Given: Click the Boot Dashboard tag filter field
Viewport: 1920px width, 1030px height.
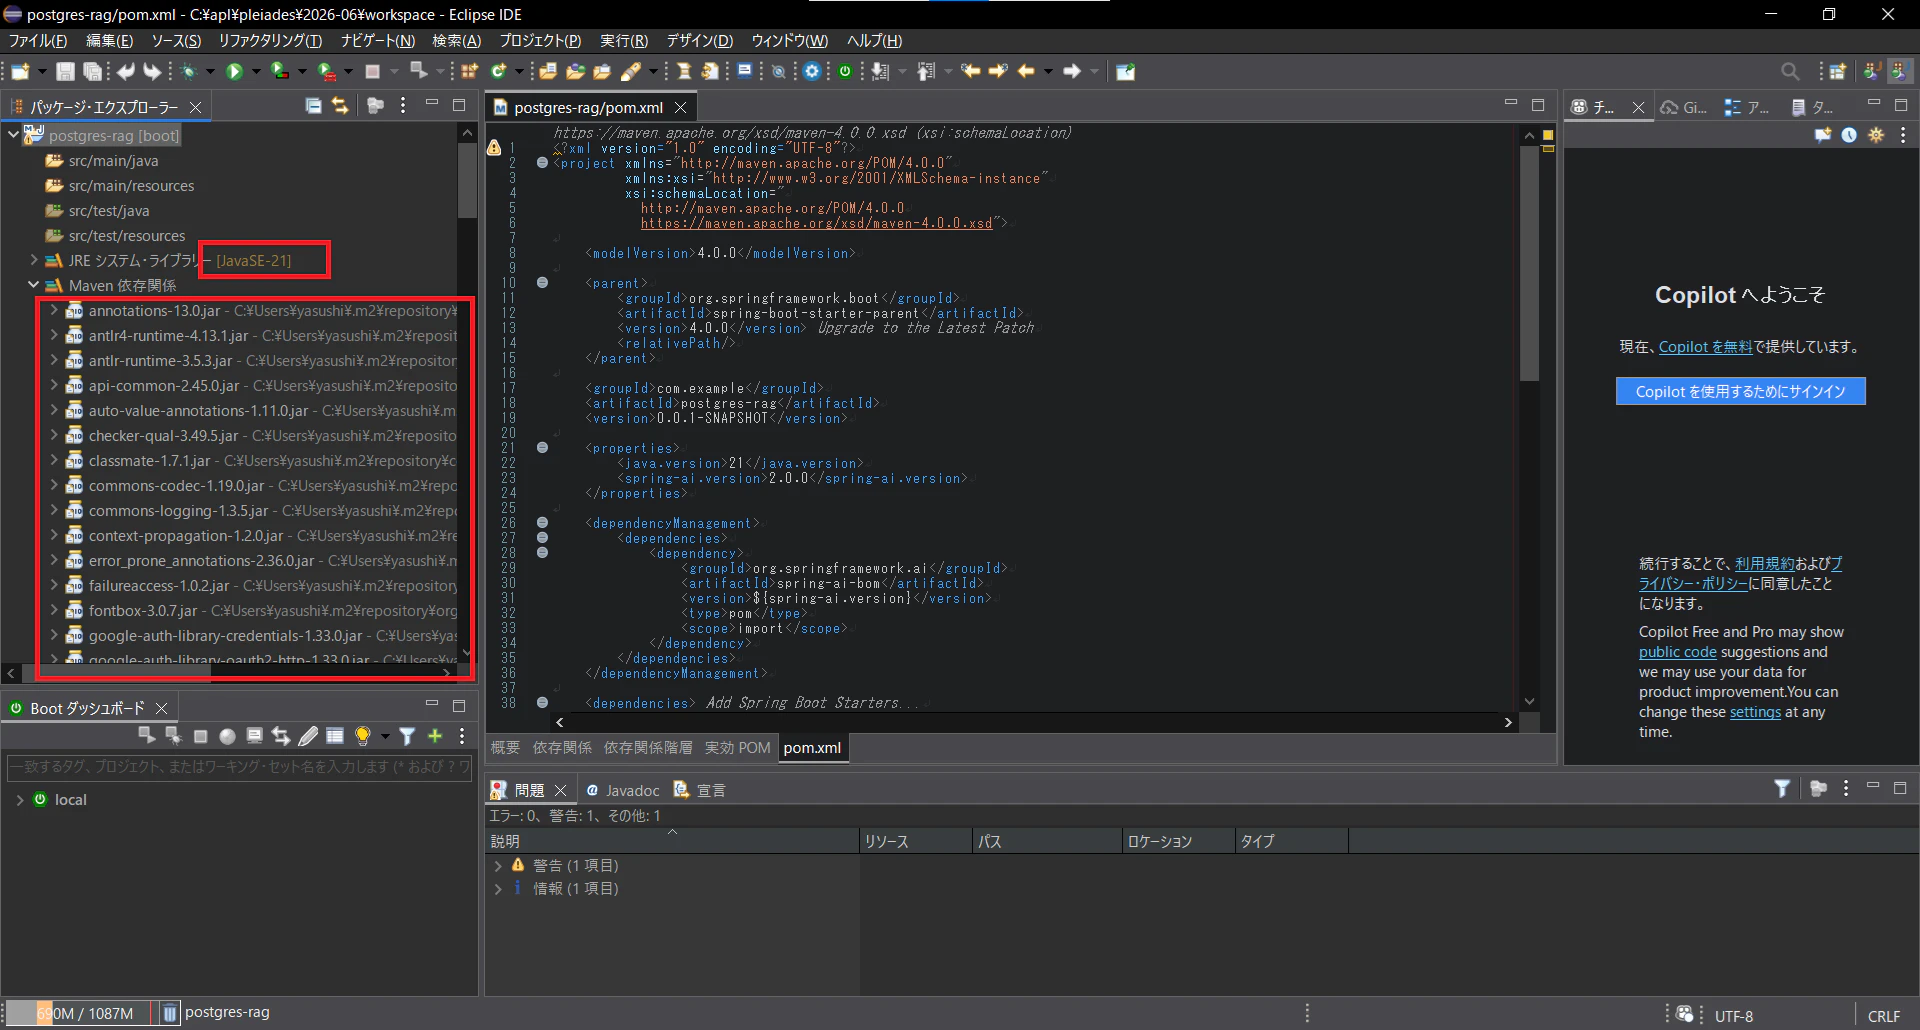Looking at the screenshot, I should pos(239,767).
